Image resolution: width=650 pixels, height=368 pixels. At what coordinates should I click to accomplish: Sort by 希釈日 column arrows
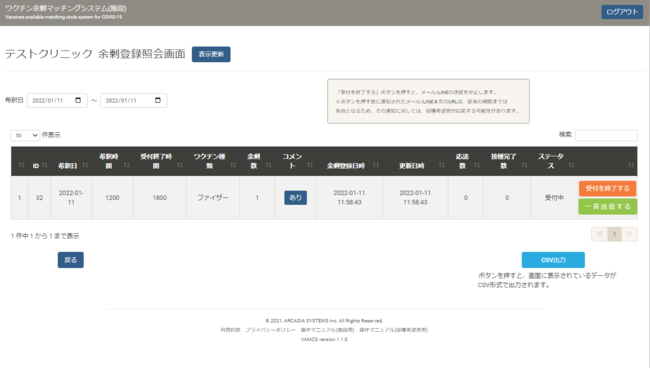coord(85,165)
